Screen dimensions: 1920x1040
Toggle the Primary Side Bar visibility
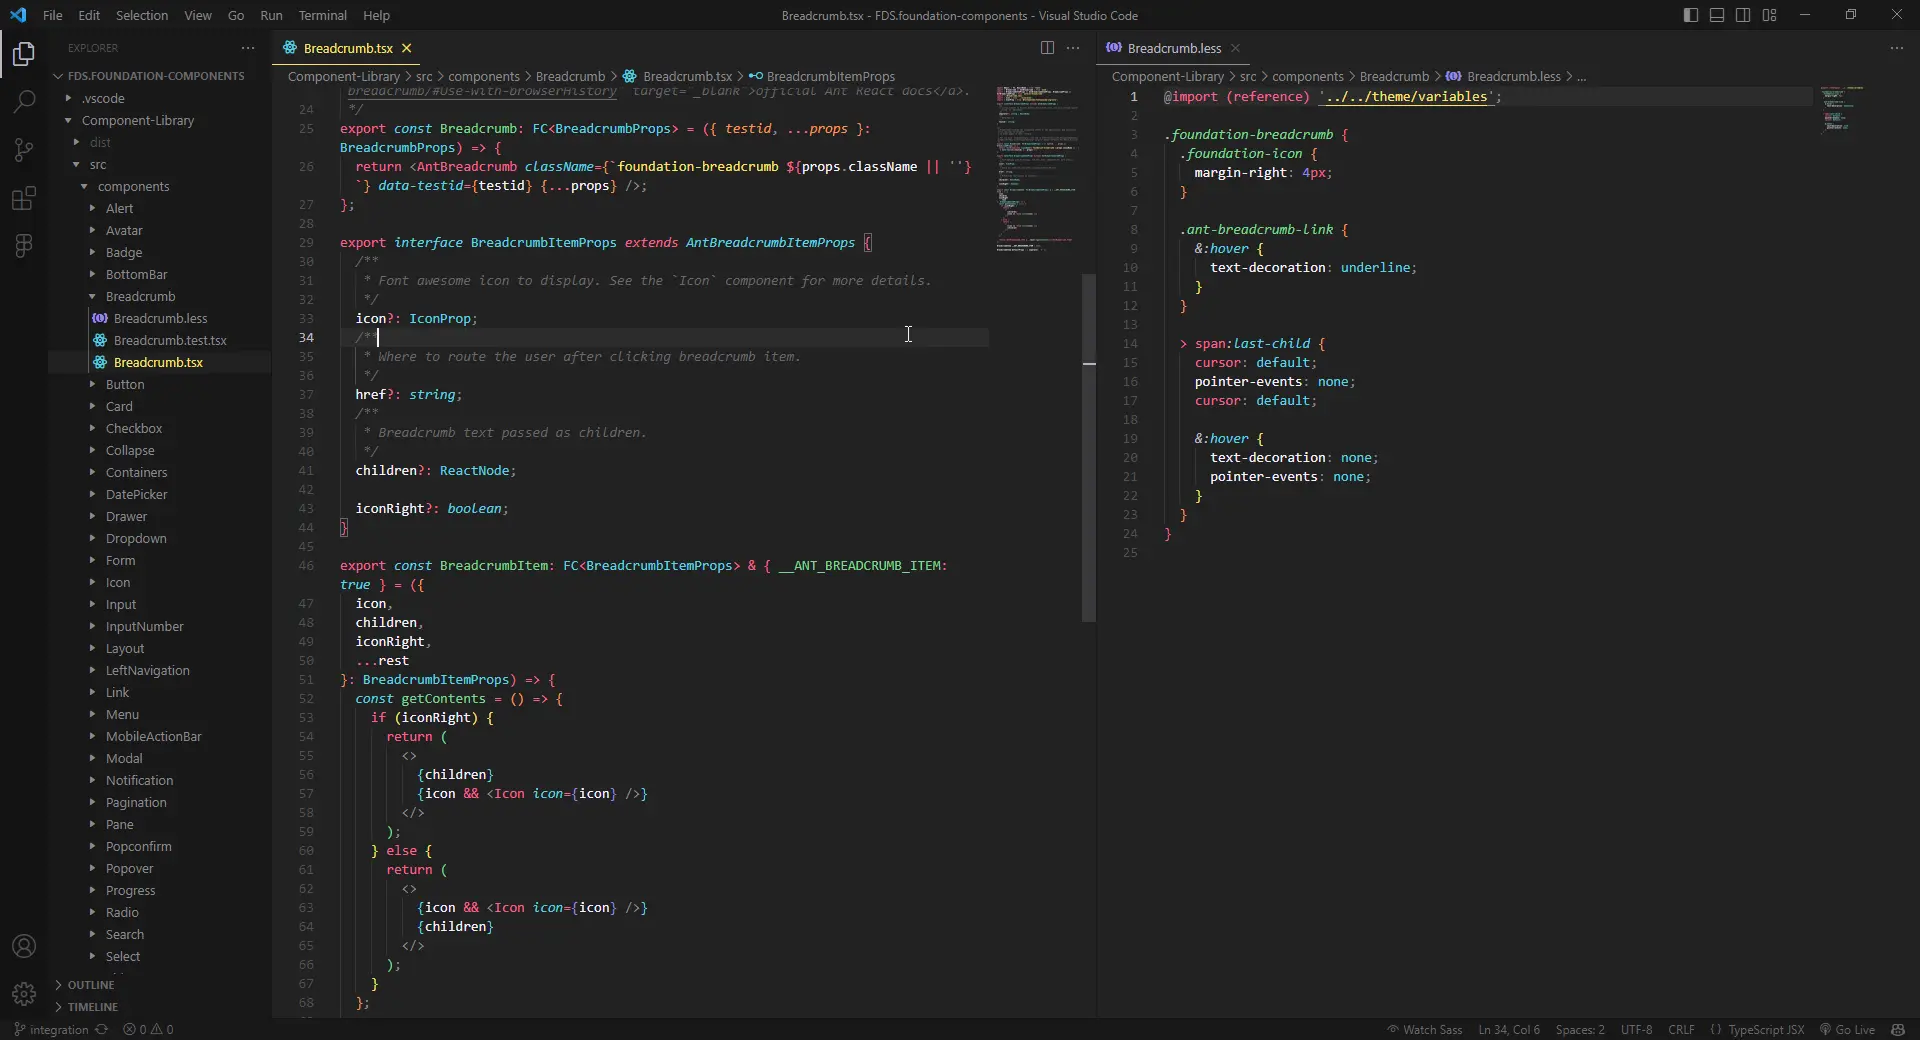pos(1691,15)
